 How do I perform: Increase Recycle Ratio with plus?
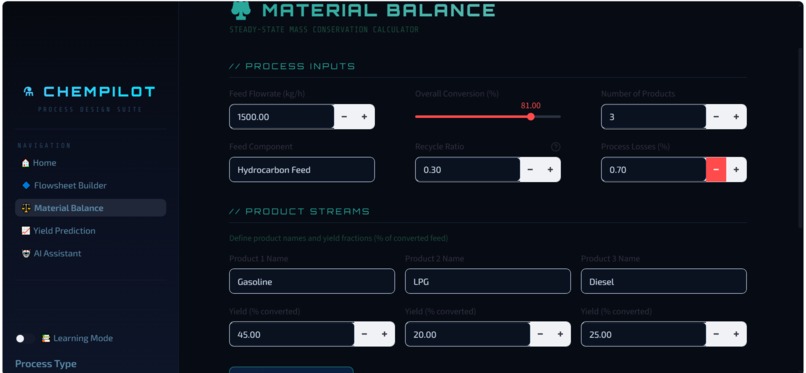click(x=551, y=170)
